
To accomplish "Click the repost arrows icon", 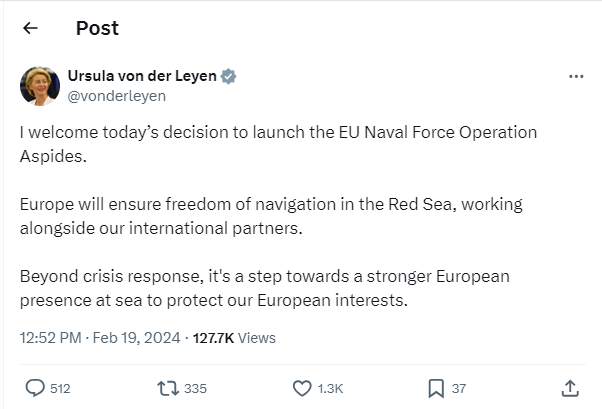I will pos(168,387).
